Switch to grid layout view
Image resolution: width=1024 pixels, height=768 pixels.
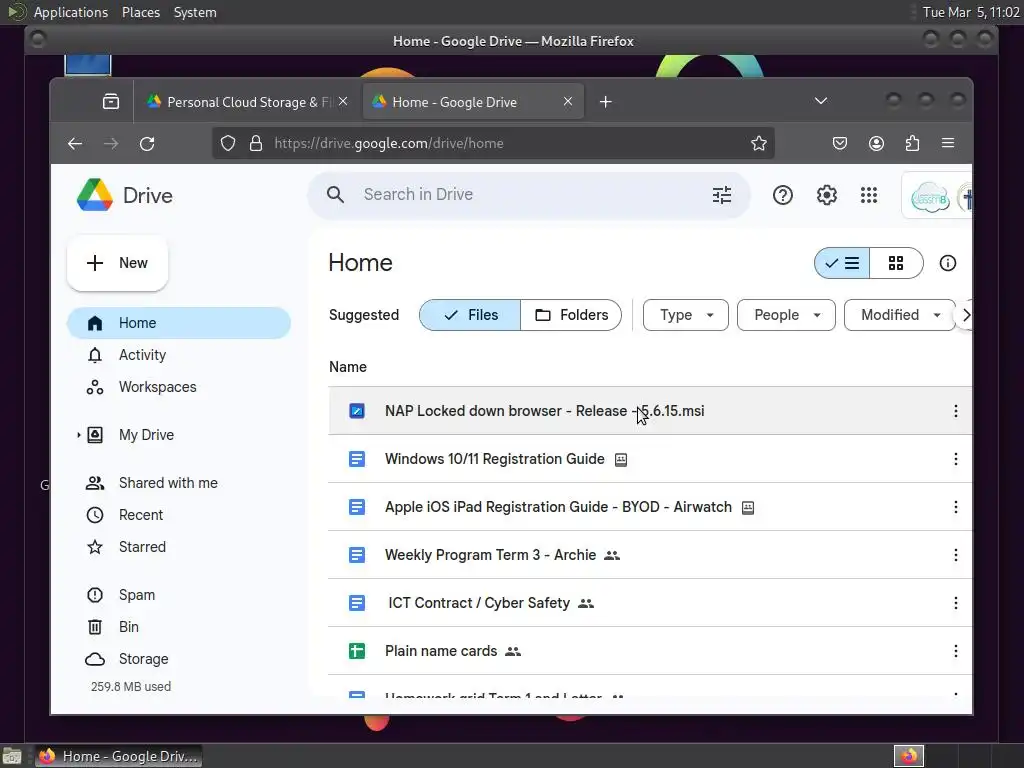(896, 263)
